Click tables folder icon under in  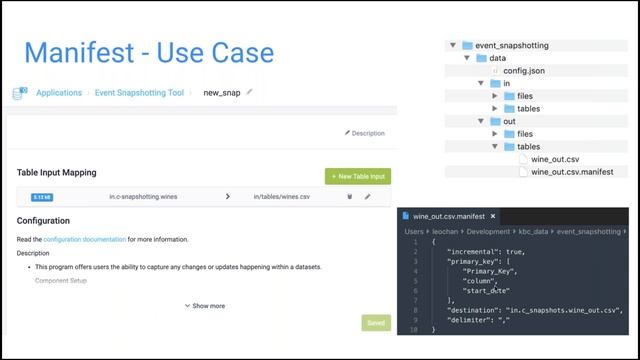tap(509, 109)
